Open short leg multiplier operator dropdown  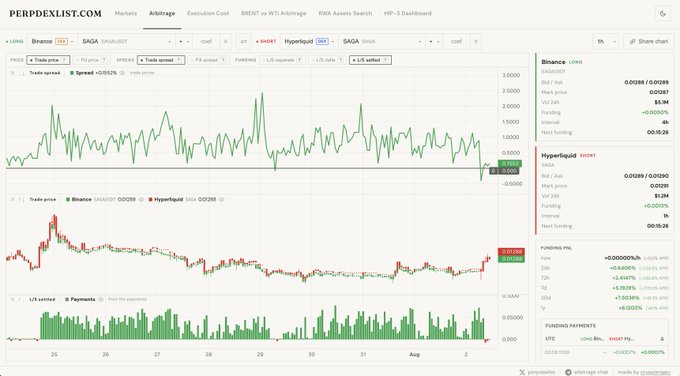pyautogui.click(x=434, y=41)
